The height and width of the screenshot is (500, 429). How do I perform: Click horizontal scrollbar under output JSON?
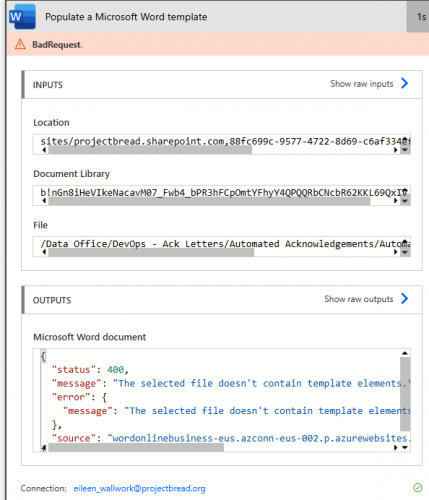tap(136, 448)
